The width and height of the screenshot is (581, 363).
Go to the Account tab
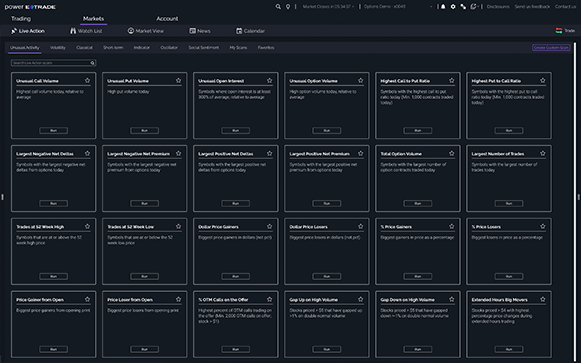click(x=167, y=19)
